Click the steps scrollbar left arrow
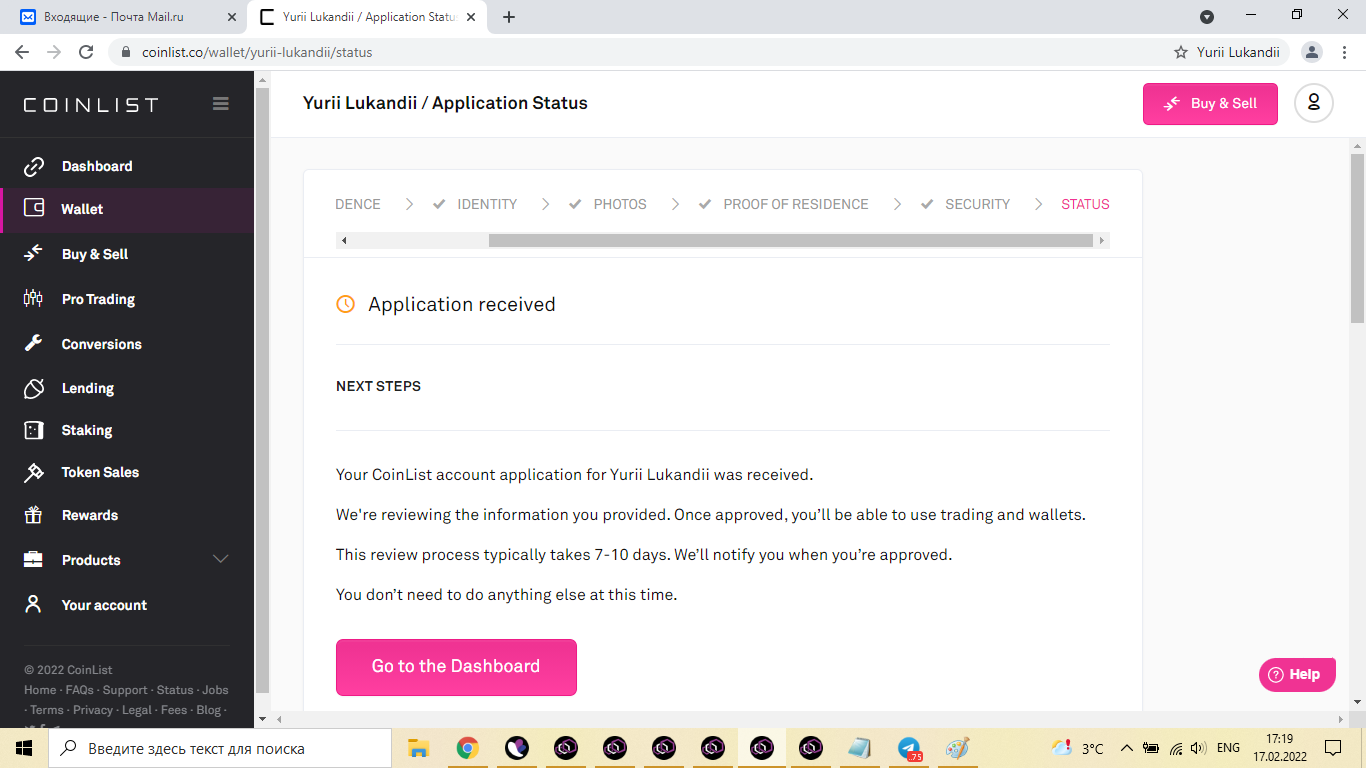Screen dimensions: 1366x768 click(x=344, y=240)
